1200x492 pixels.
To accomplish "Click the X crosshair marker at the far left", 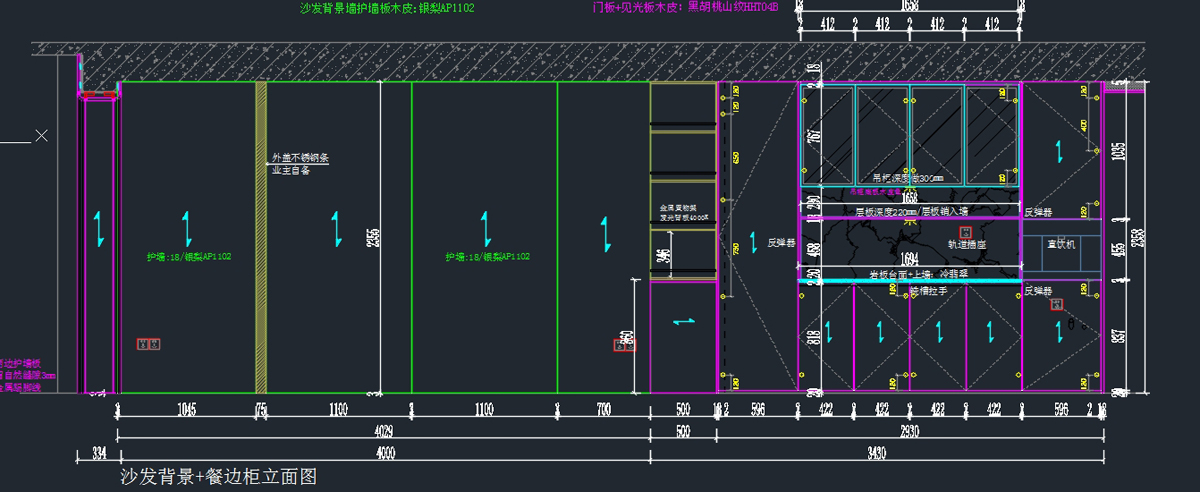I will pos(41,135).
